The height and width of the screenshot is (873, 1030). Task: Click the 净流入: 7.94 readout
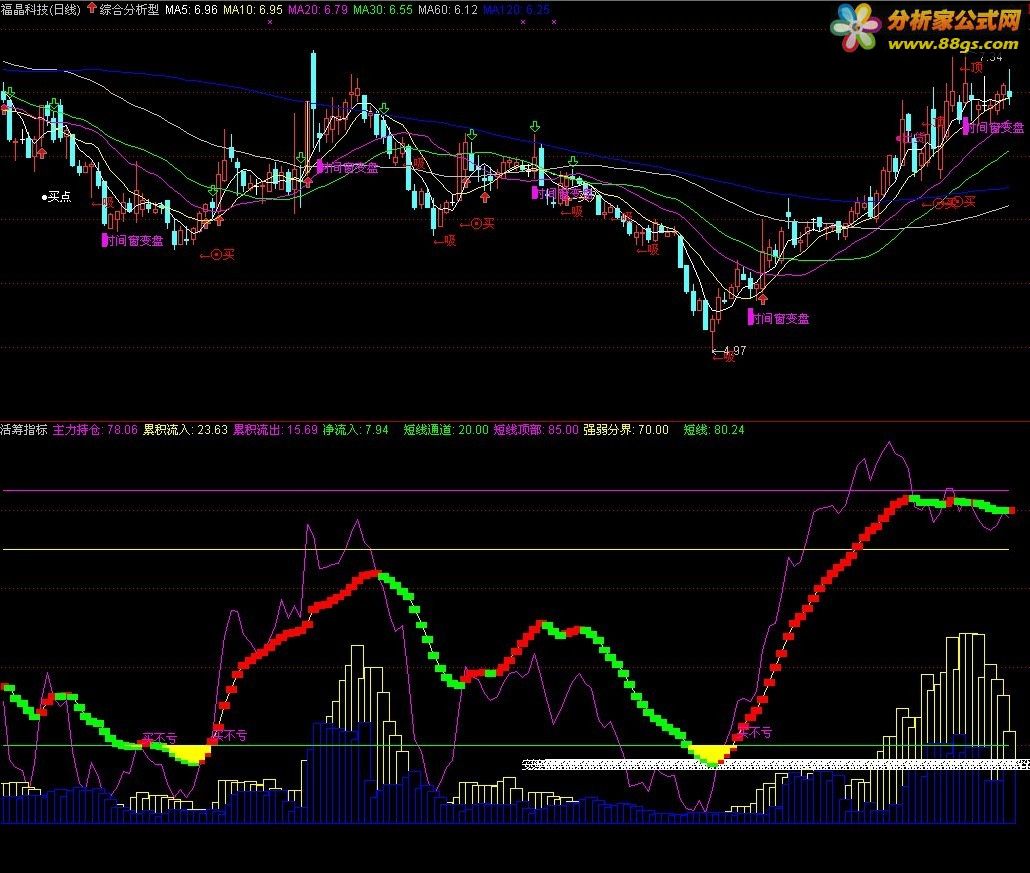[x=355, y=430]
